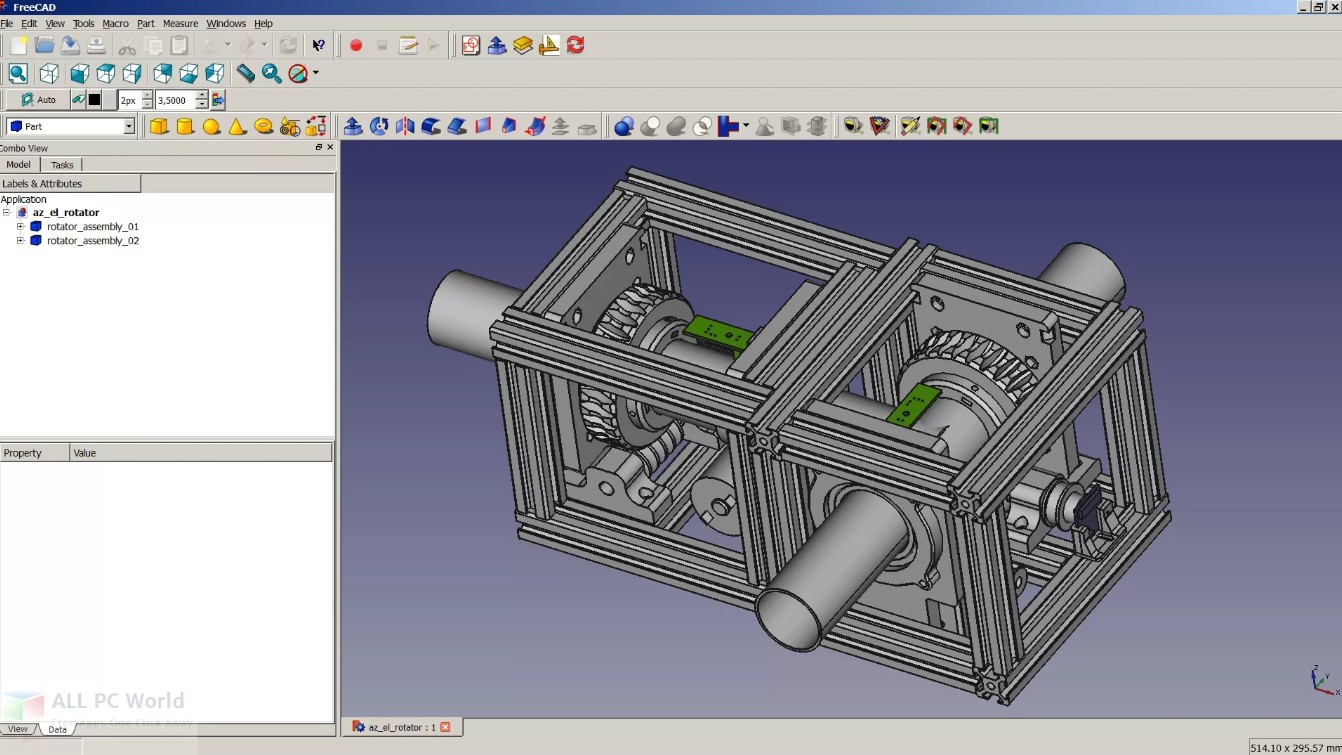Open the Part workbench selector dropdown

click(129, 126)
